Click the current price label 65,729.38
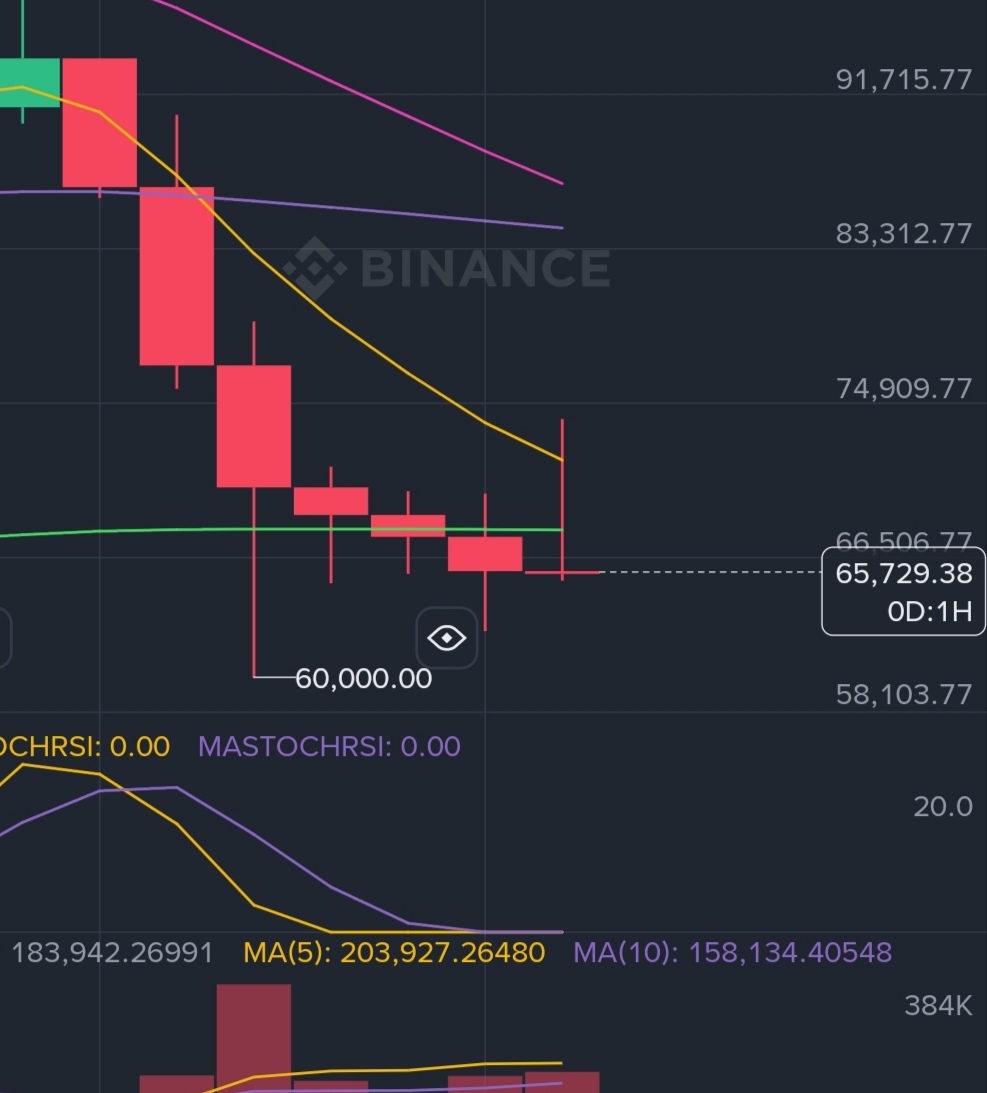The height and width of the screenshot is (1093, 987). pyautogui.click(x=903, y=574)
